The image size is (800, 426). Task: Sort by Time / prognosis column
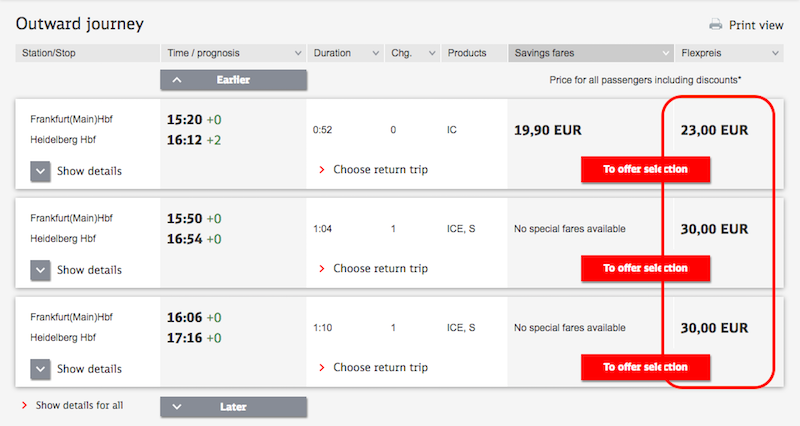coord(234,53)
